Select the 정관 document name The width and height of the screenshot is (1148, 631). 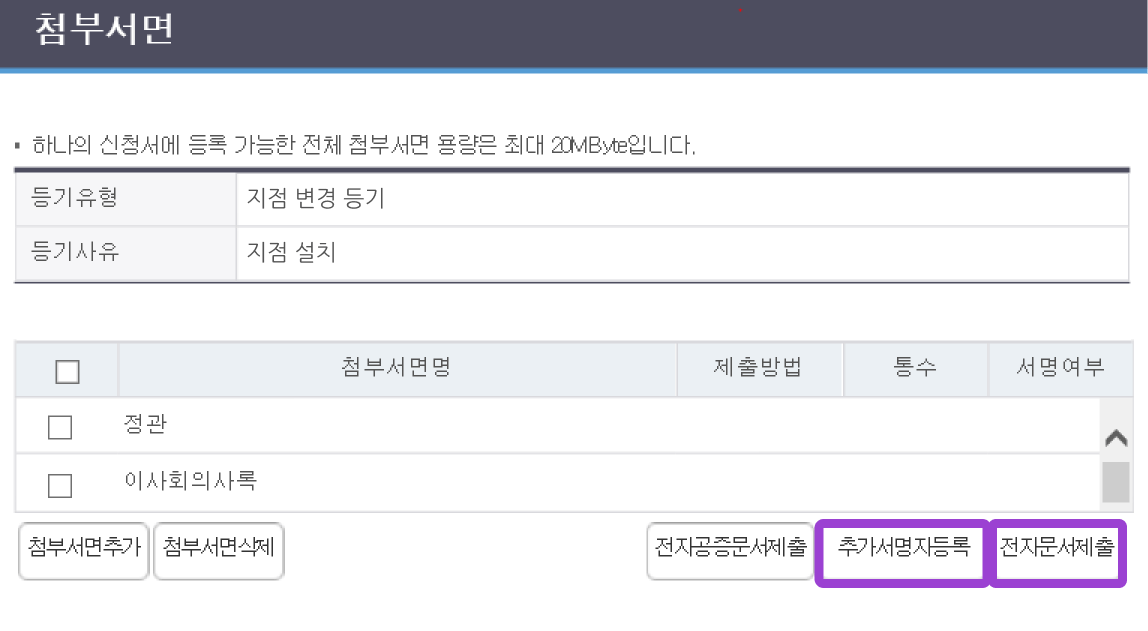click(145, 424)
